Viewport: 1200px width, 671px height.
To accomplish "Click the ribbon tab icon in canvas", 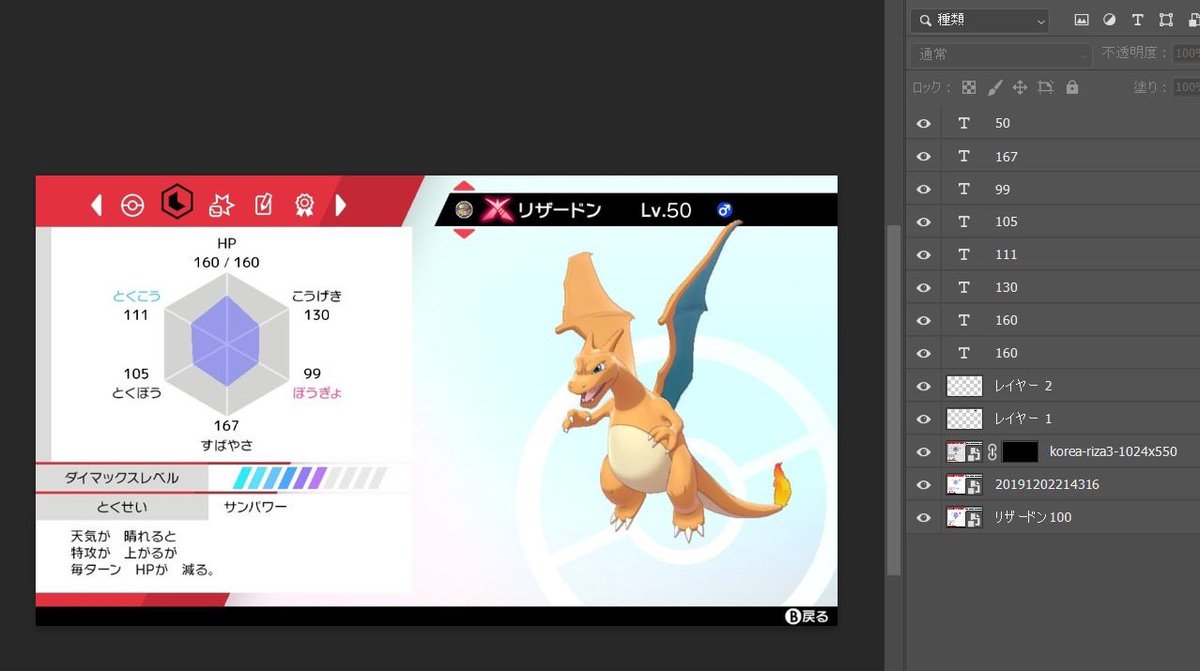I will (304, 205).
